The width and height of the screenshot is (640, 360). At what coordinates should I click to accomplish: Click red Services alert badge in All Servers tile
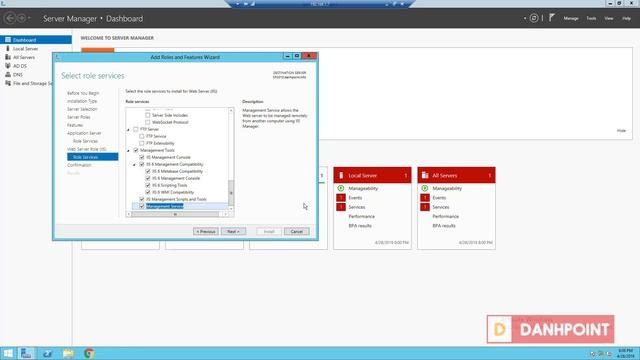(425, 207)
